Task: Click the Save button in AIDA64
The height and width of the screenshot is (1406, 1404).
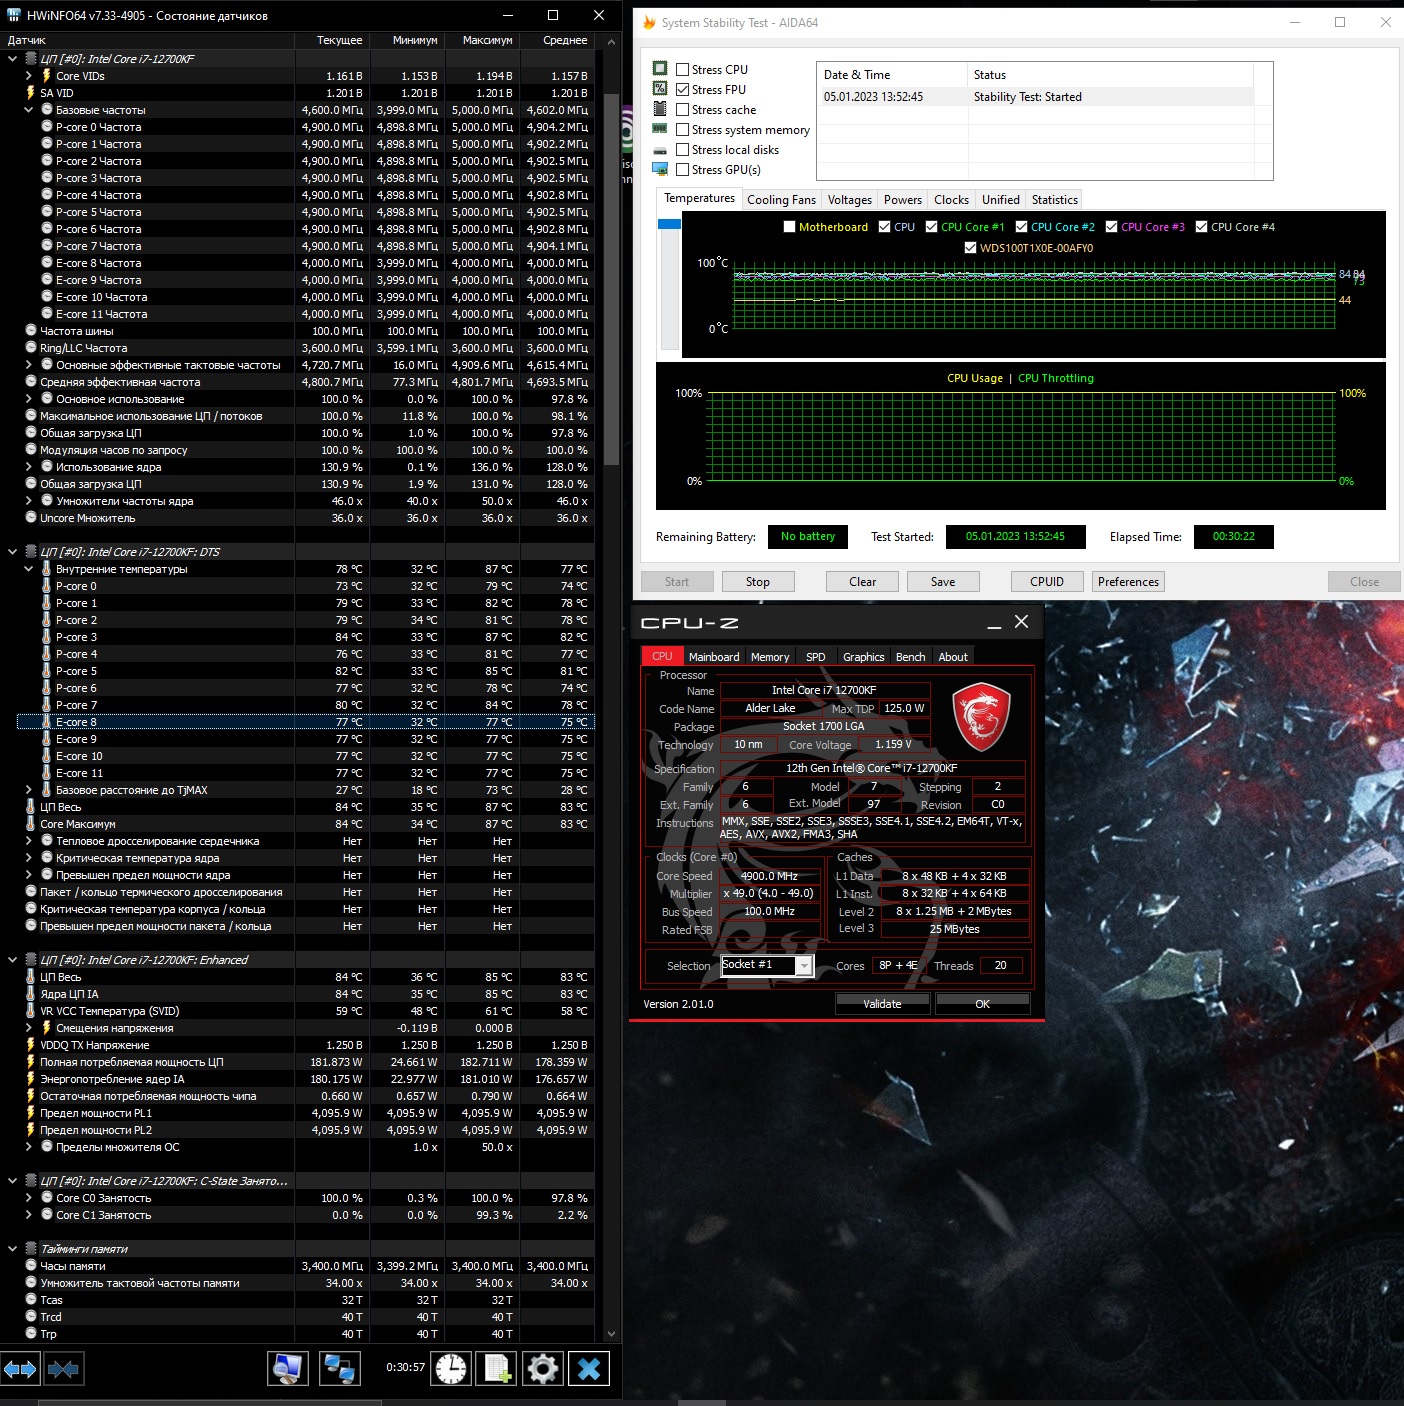Action: 943,582
